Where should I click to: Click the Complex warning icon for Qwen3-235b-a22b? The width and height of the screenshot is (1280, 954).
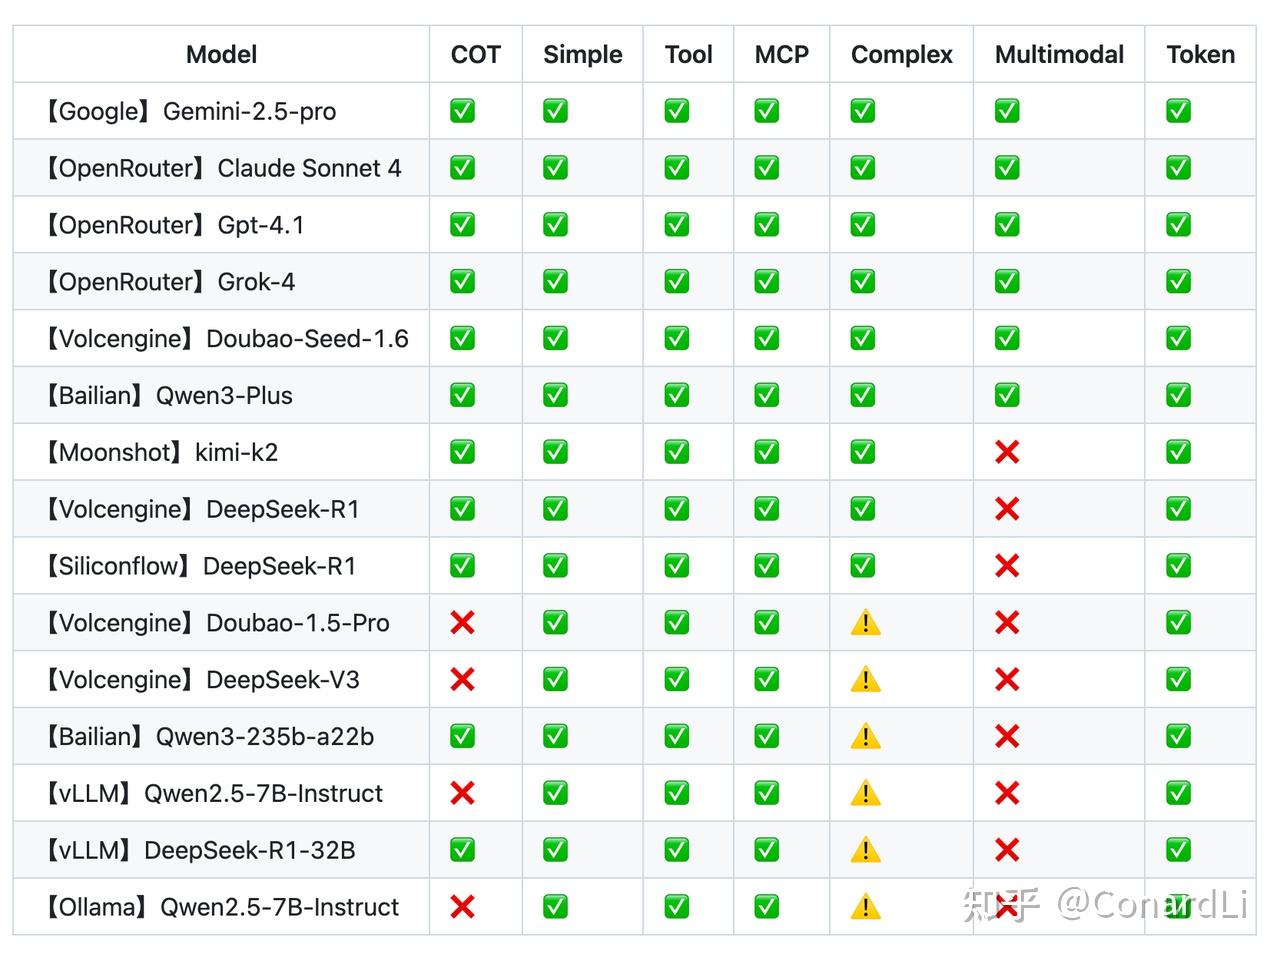tap(865, 737)
